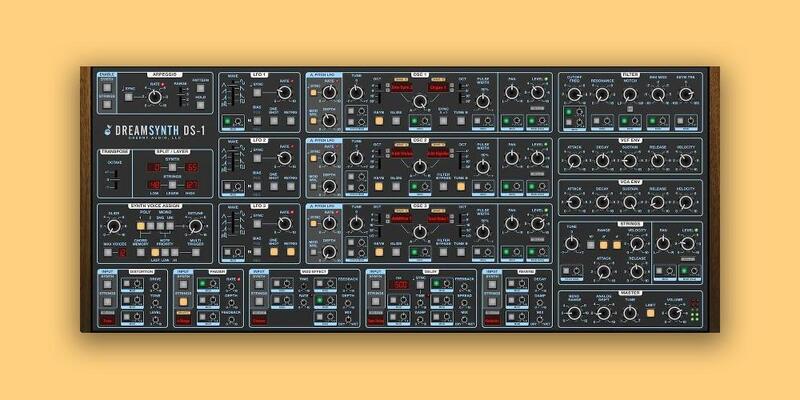Click the Arpeggio Rate knob
Screen dimensions: 800x400
click(x=155, y=96)
